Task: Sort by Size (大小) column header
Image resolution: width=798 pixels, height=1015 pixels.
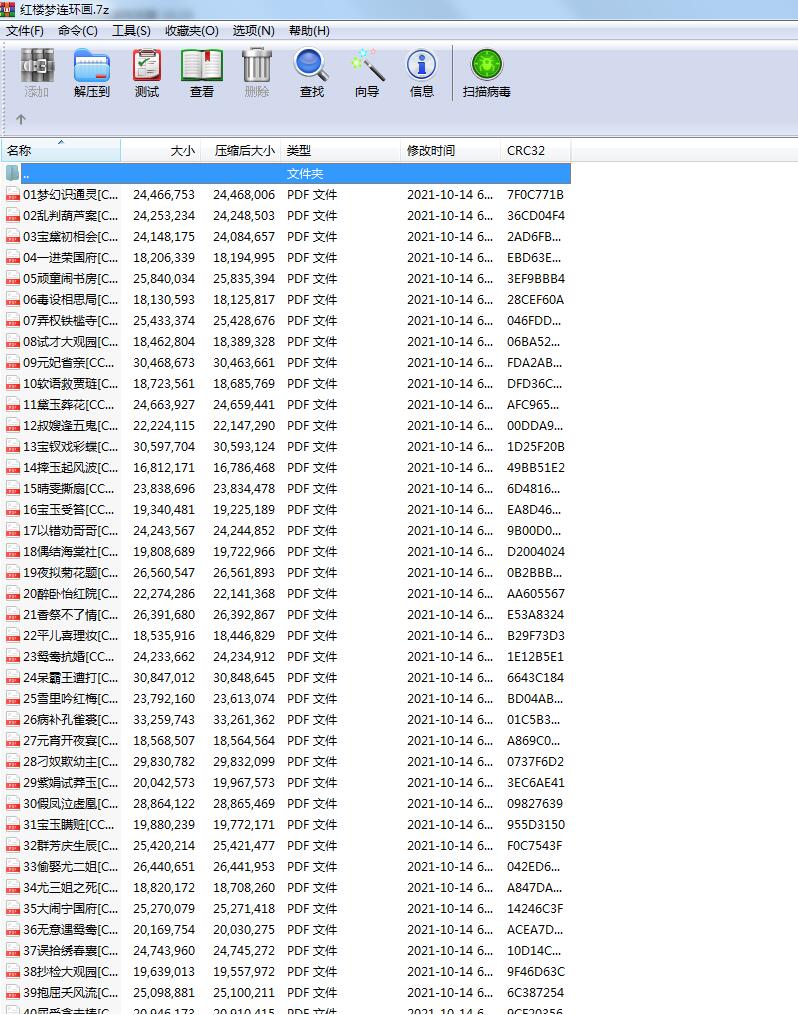Action: pyautogui.click(x=161, y=151)
